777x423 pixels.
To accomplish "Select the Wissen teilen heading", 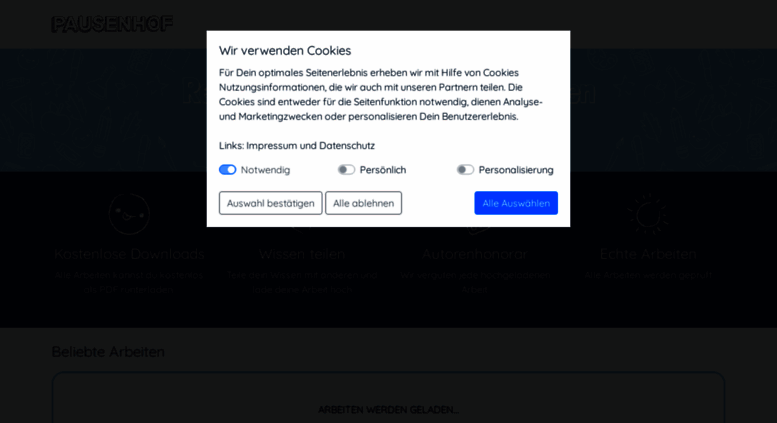I will point(302,254).
